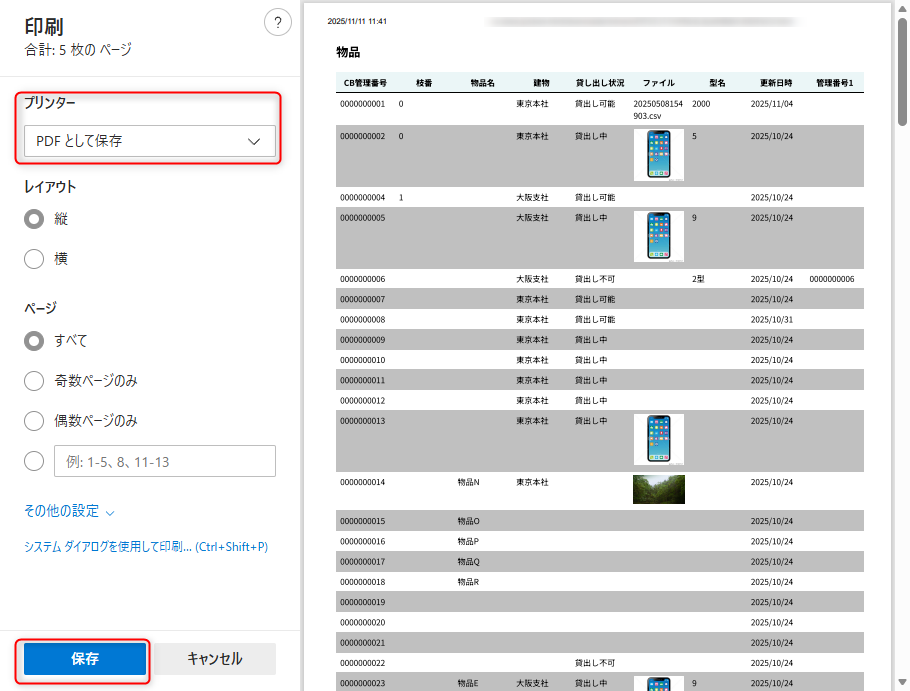Screen dimensions: 910x691
Task: Open the print dialog help icon
Action: [277, 23]
